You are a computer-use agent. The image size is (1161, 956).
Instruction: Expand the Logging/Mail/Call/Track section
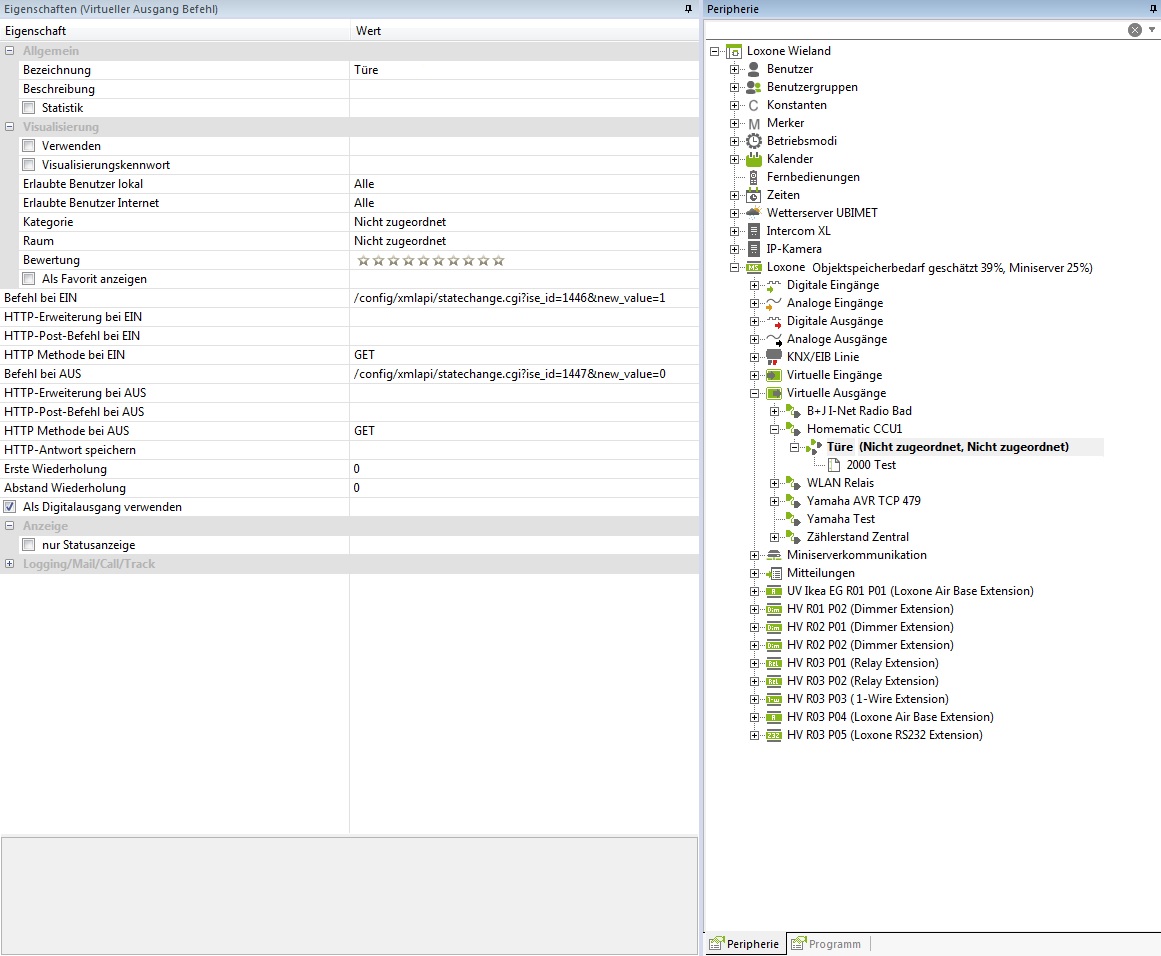click(10, 564)
